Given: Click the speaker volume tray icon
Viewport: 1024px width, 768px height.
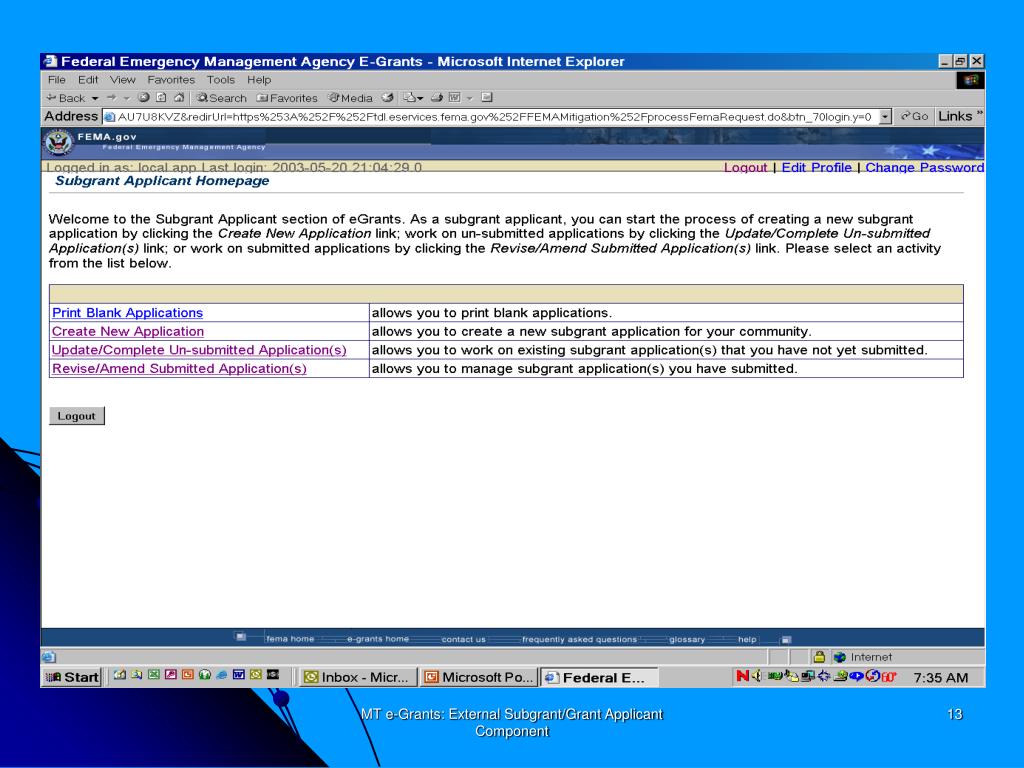Looking at the screenshot, I should 757,677.
